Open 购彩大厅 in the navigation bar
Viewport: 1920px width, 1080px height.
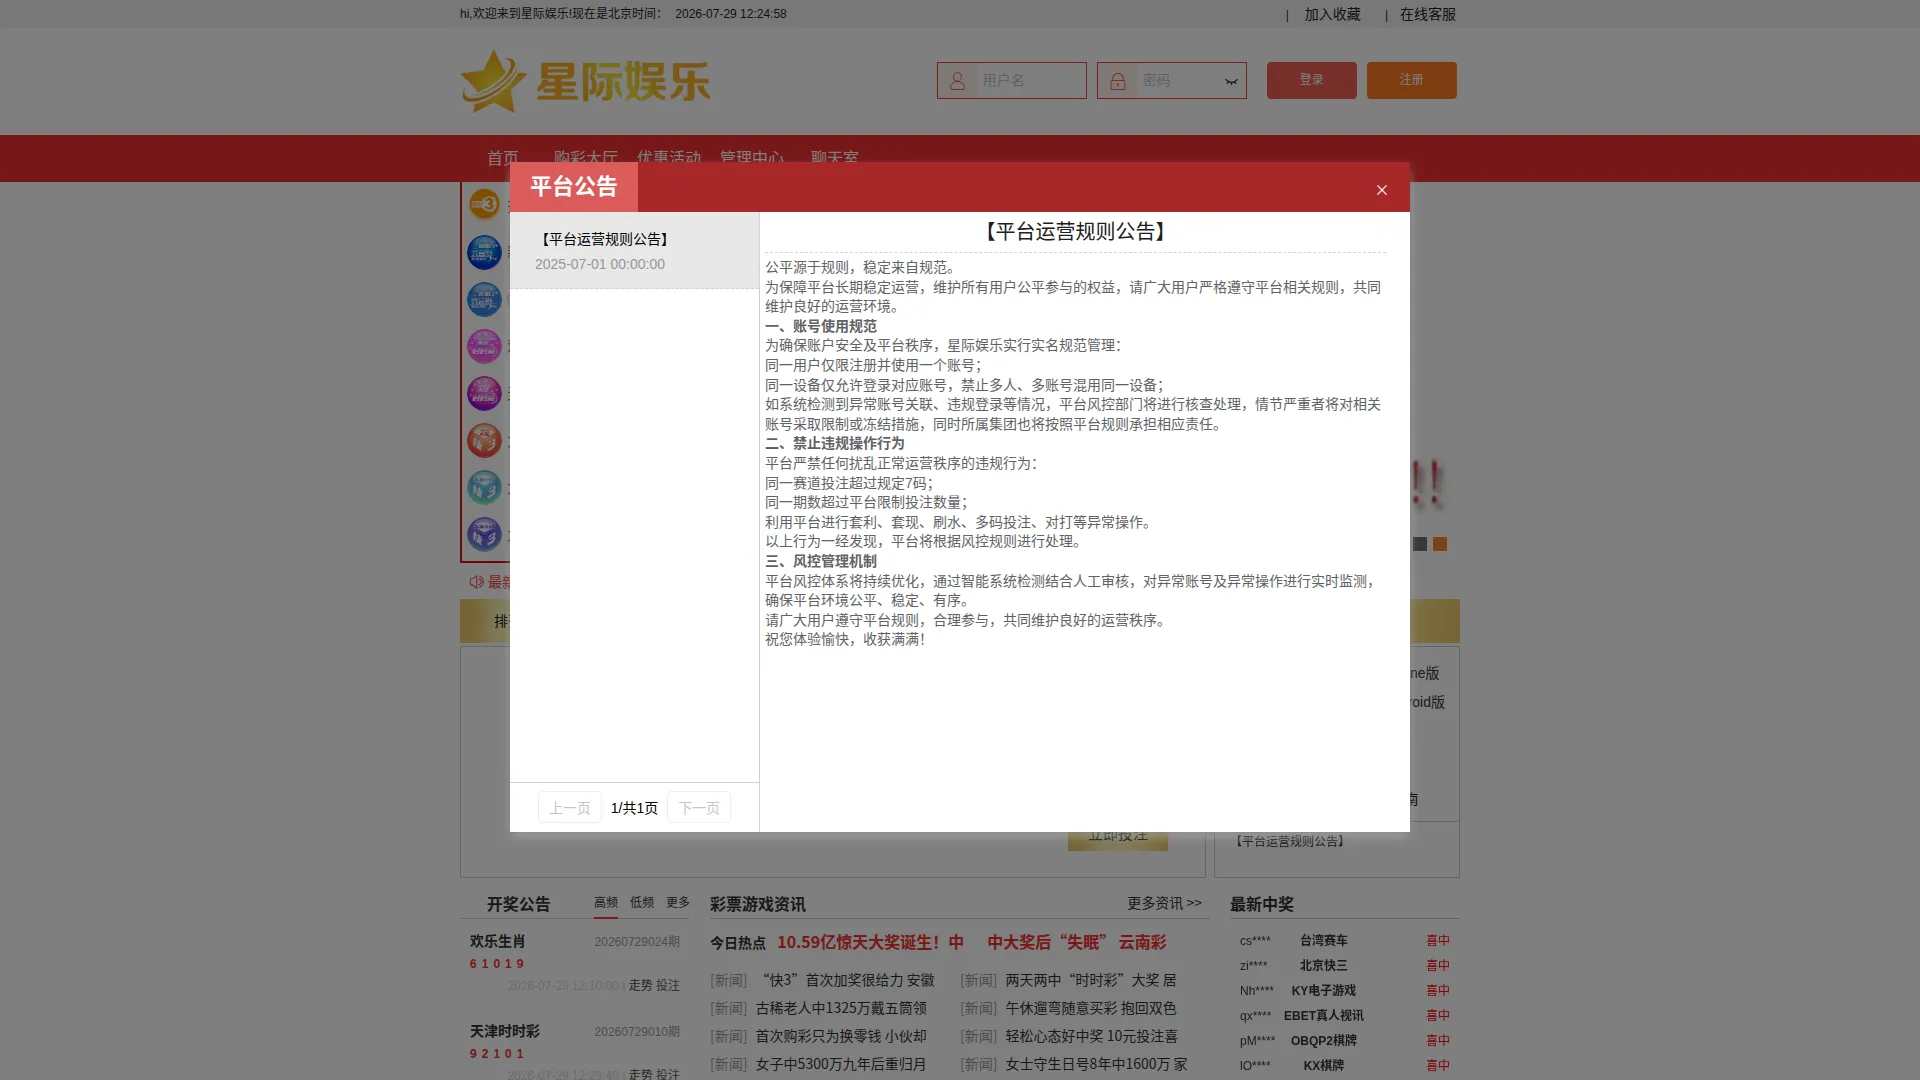coord(586,157)
